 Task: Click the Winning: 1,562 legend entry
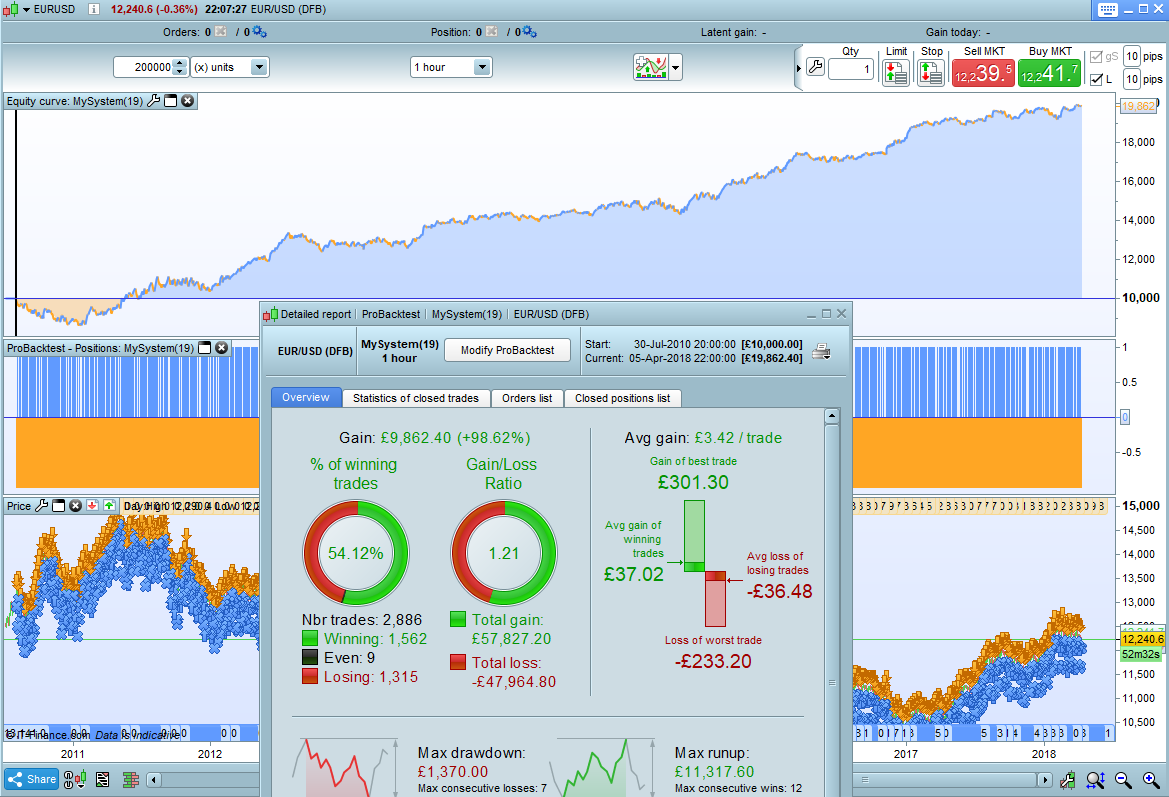(365, 639)
